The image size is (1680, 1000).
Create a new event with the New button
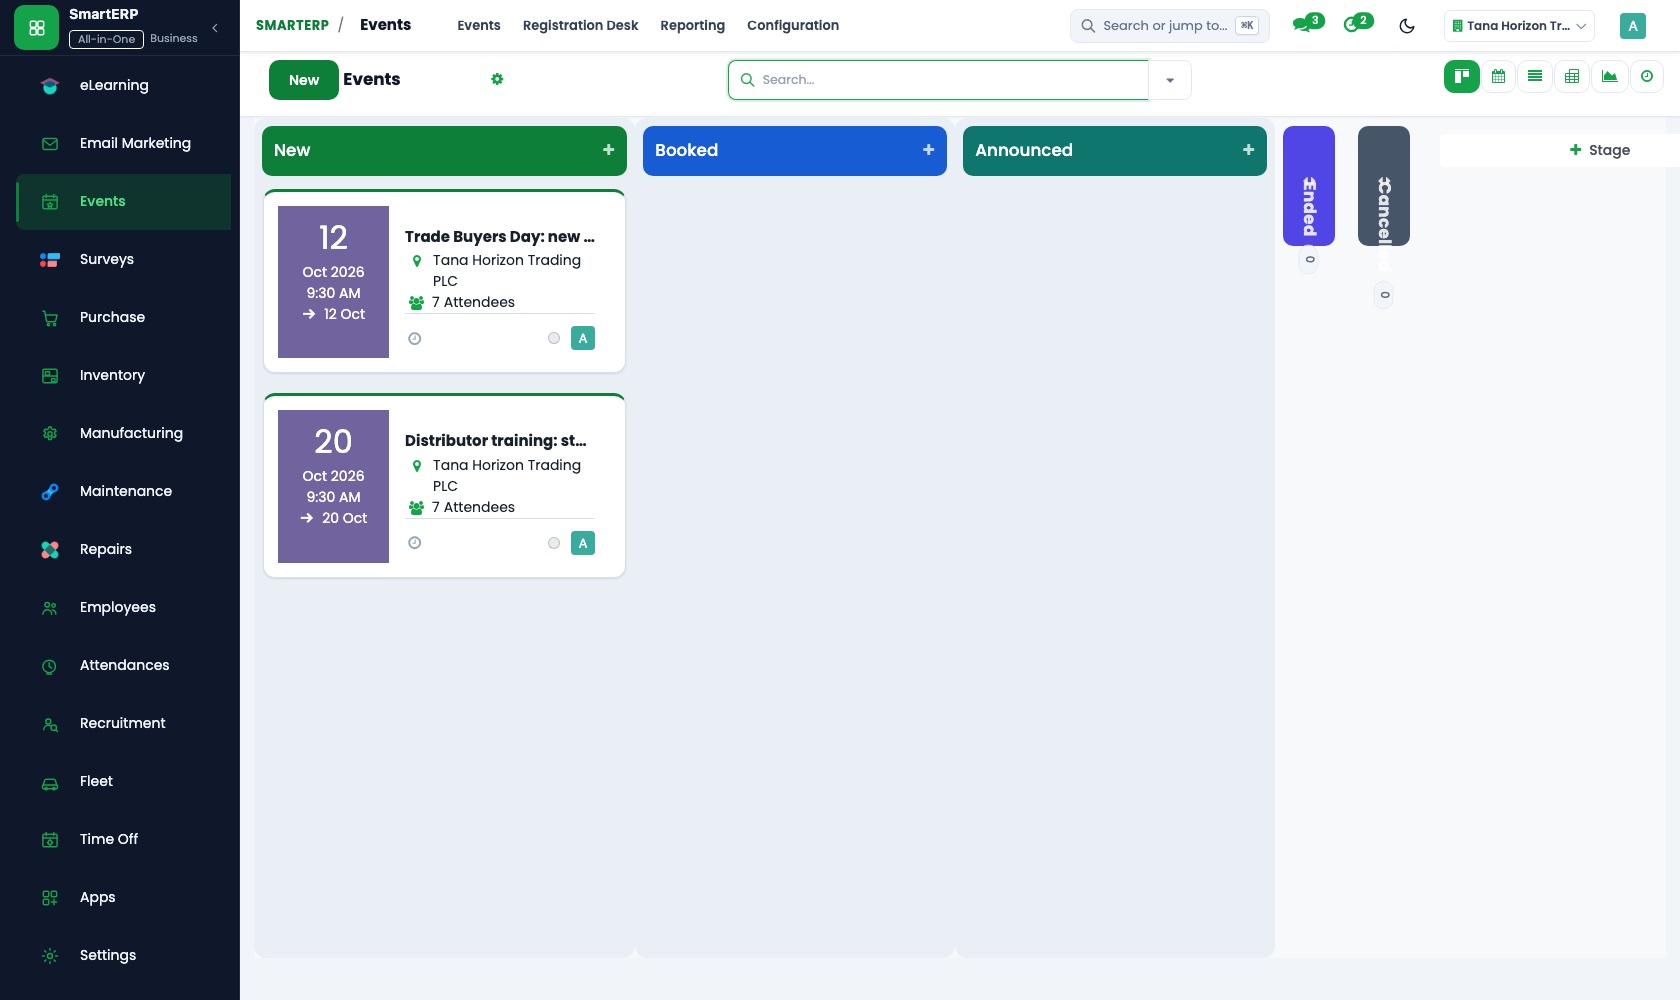pyautogui.click(x=304, y=80)
